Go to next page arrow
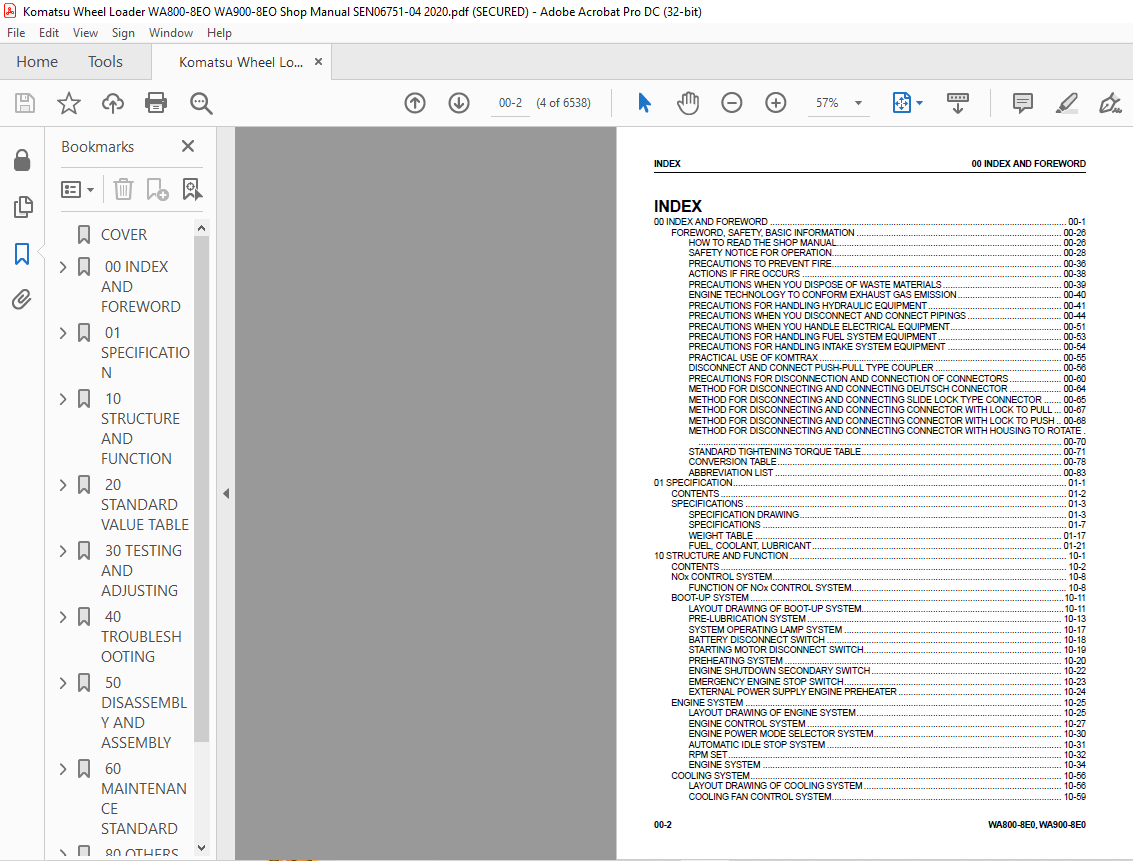This screenshot has height=861, width=1133. [459, 103]
